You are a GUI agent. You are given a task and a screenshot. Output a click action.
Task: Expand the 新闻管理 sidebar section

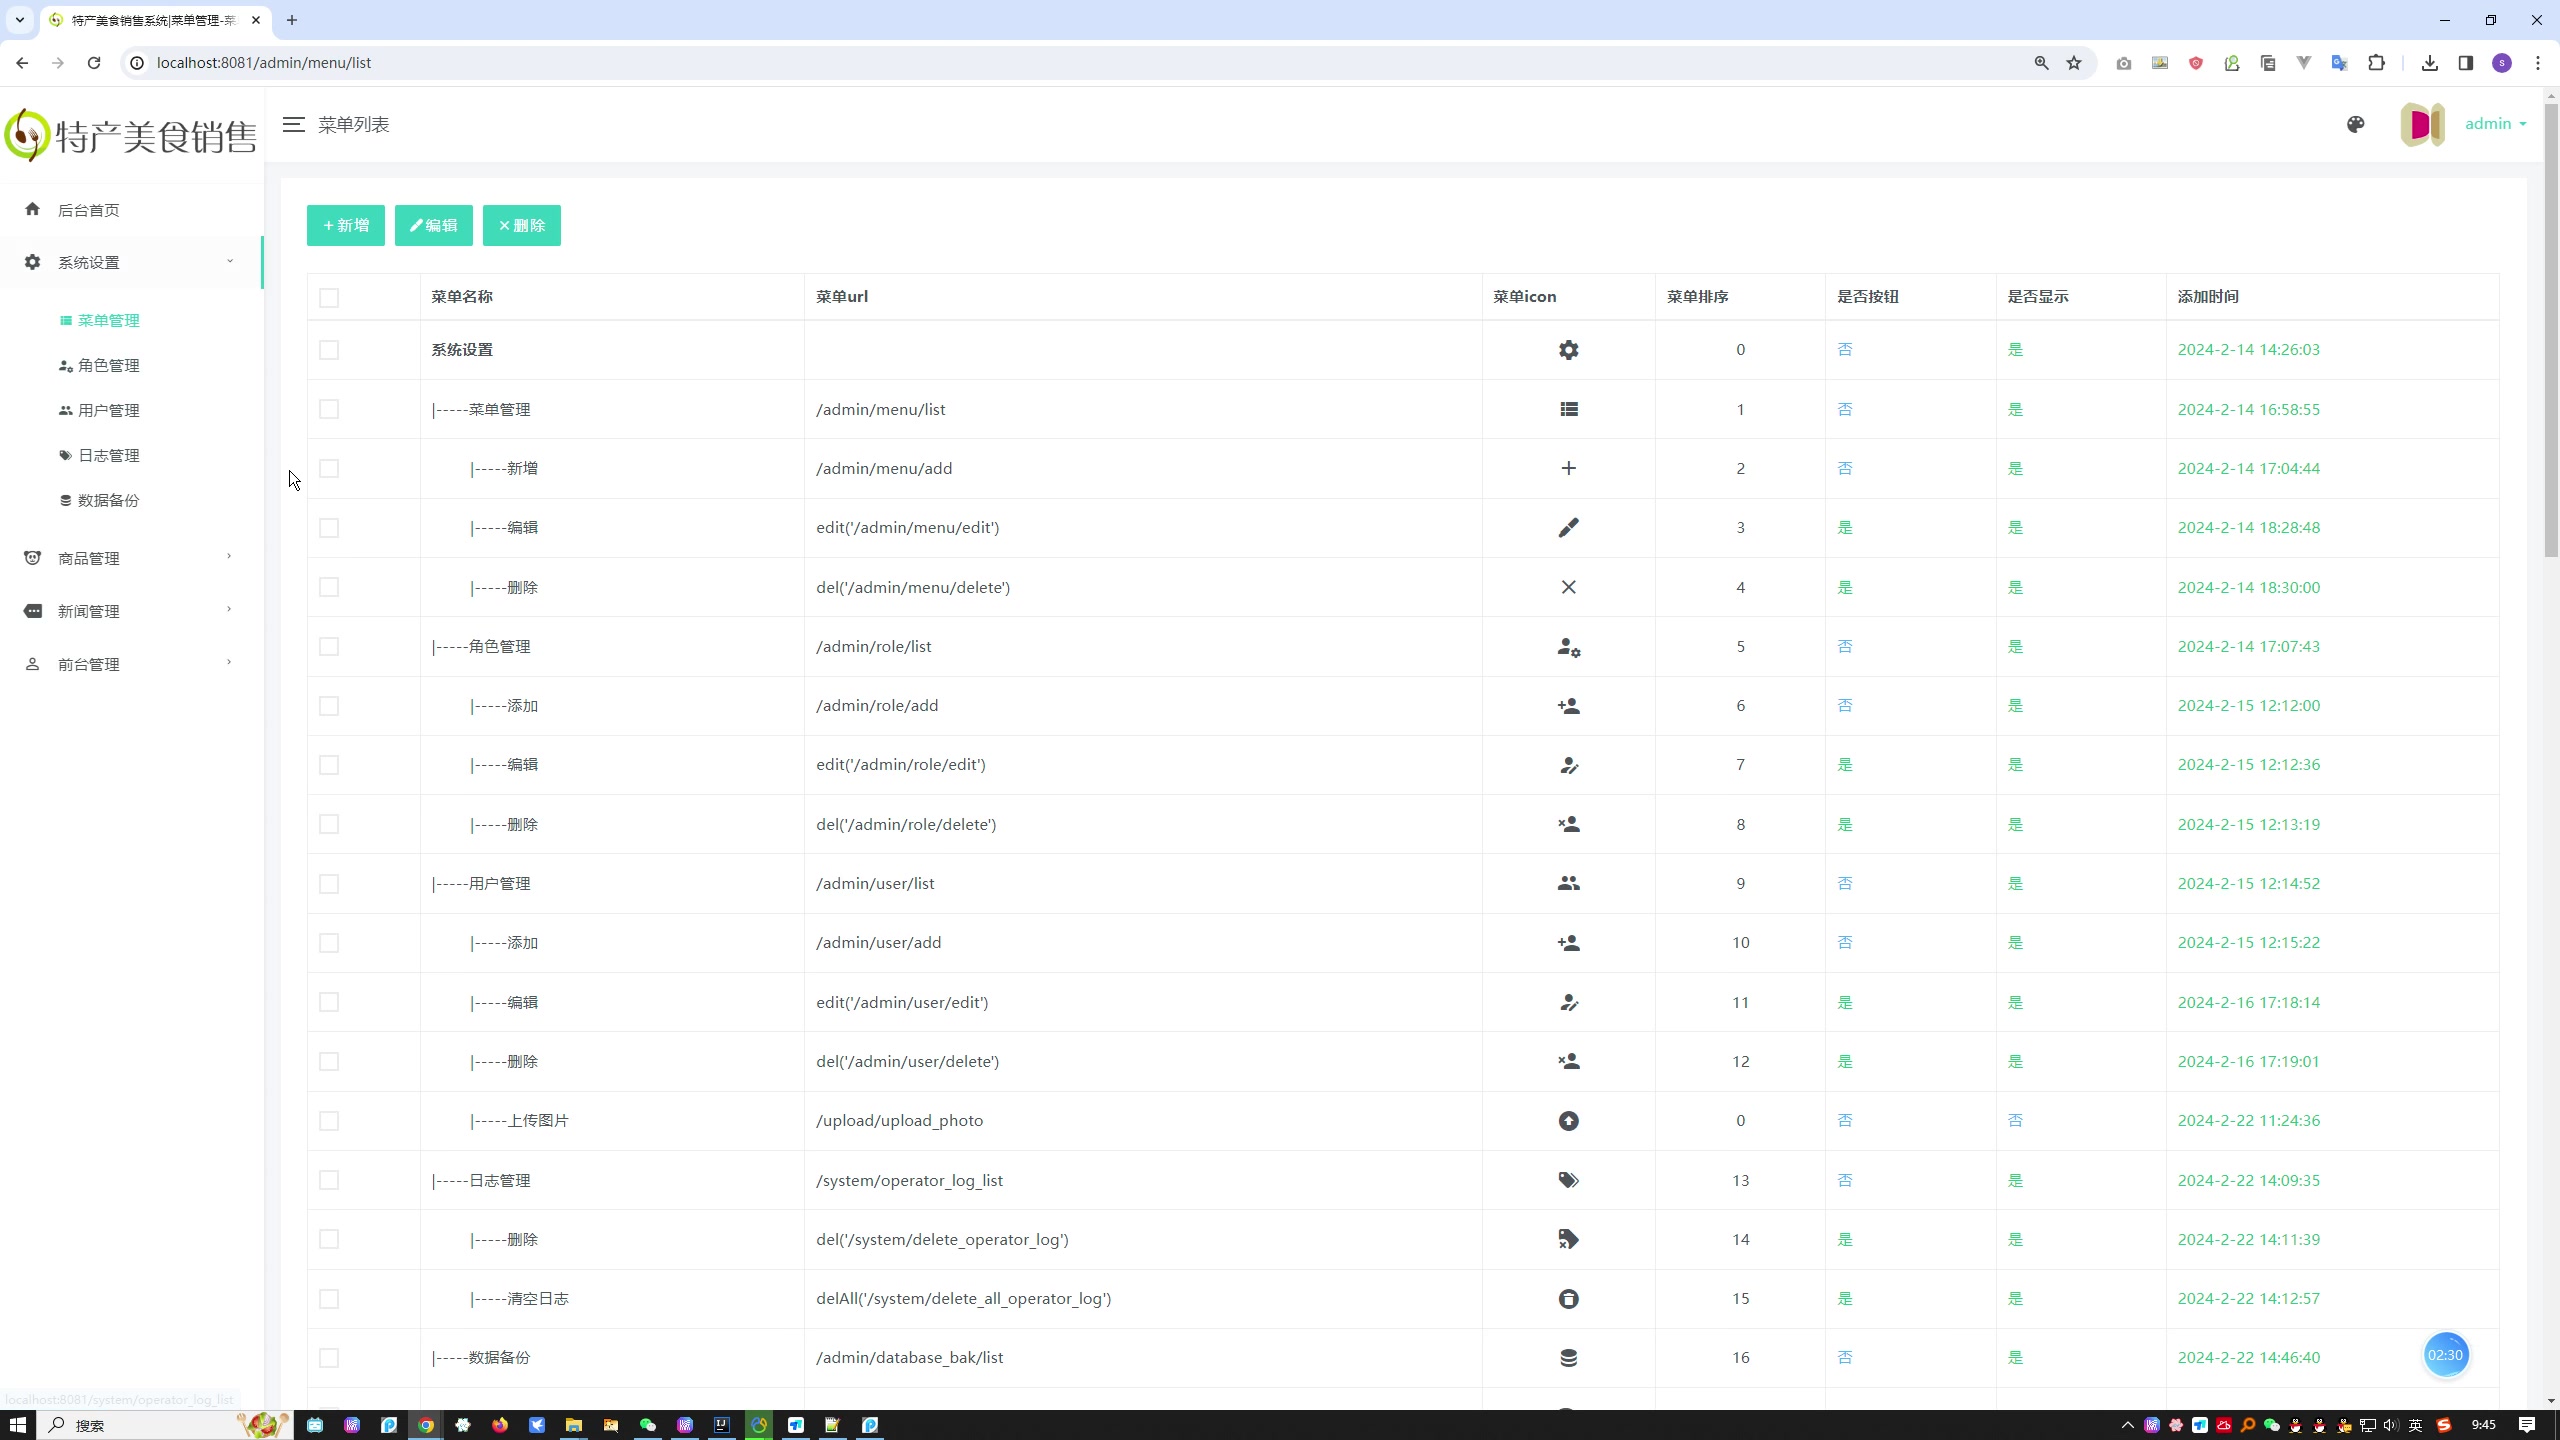132,611
